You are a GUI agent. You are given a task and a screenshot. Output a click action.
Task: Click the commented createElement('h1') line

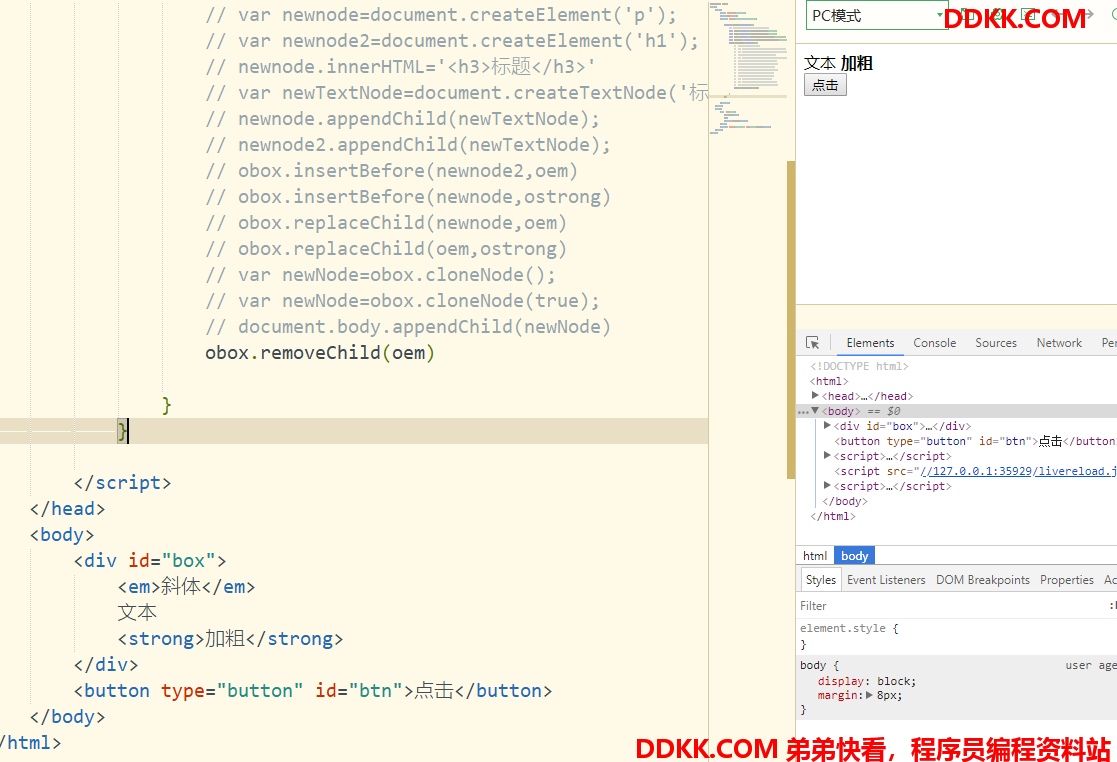coord(452,41)
